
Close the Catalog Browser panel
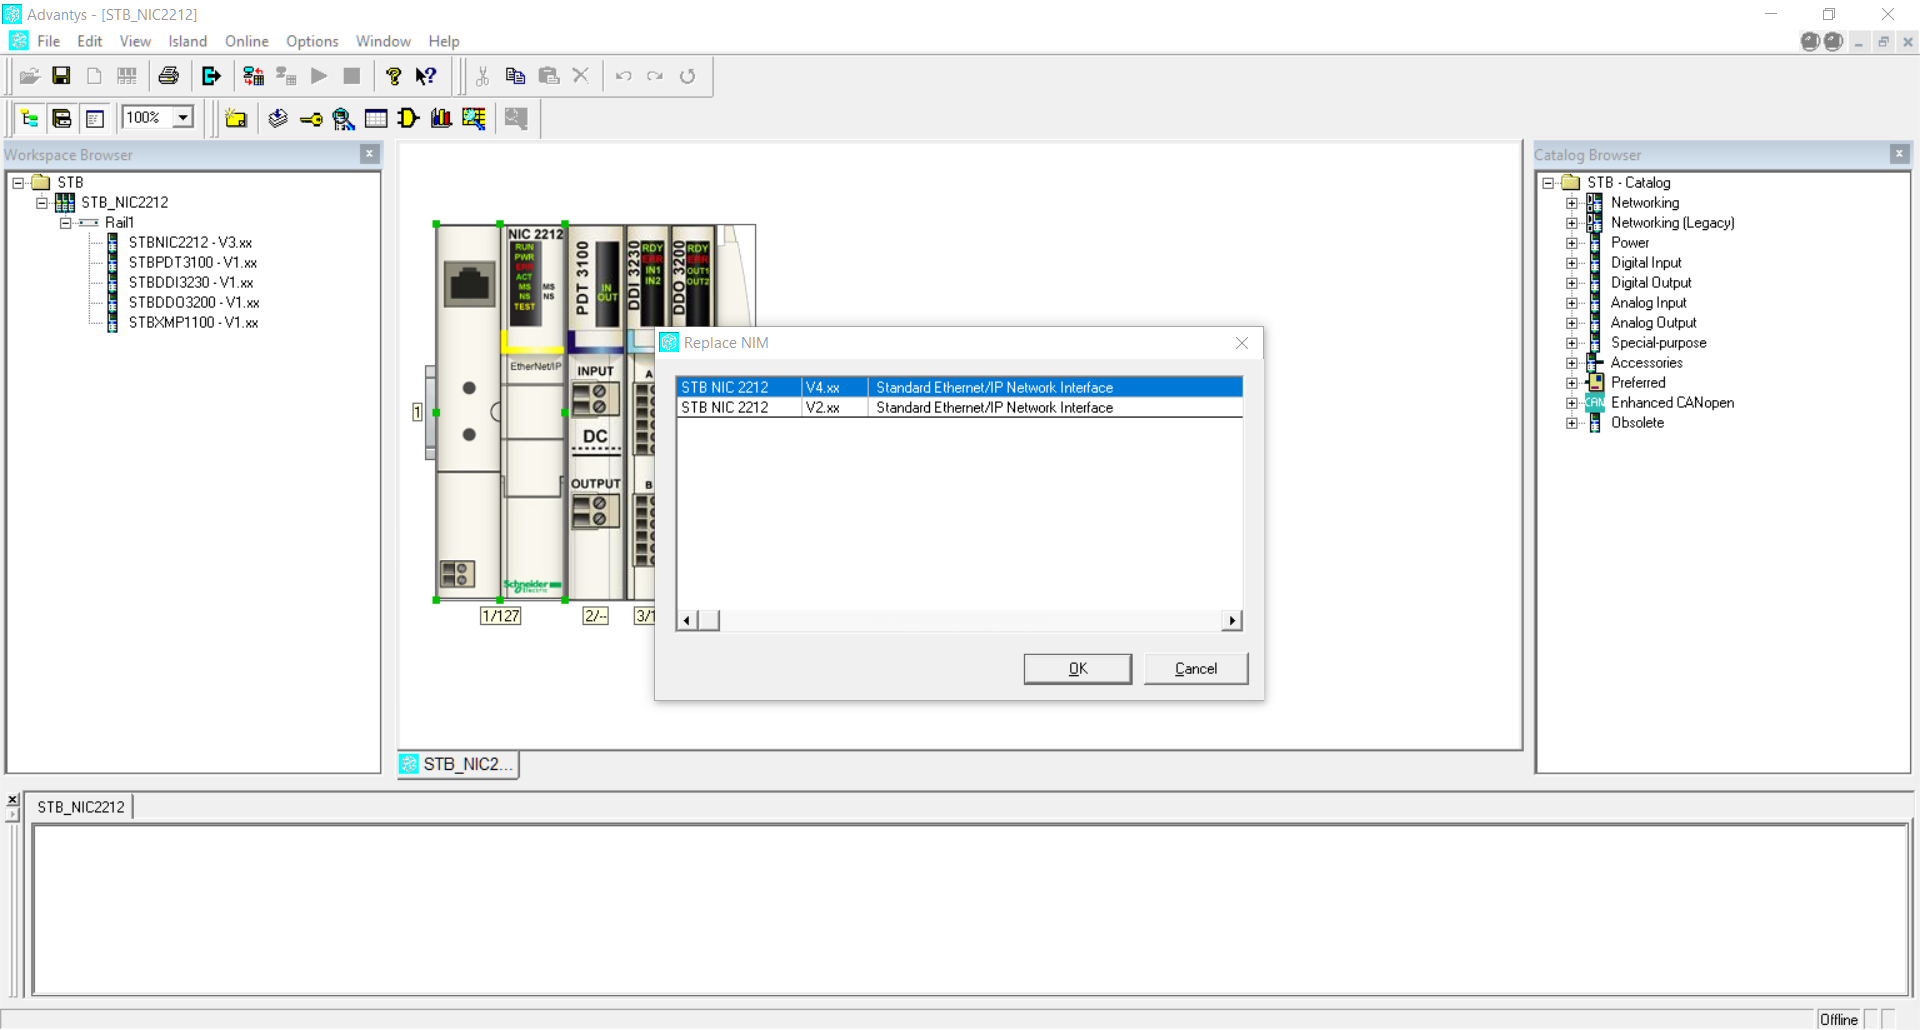[x=1899, y=154]
